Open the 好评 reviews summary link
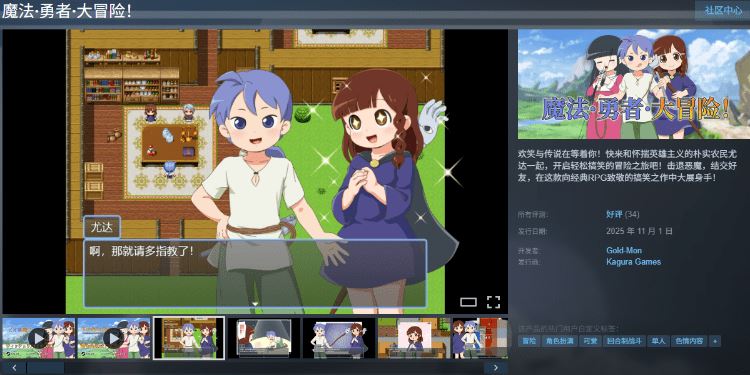750x375 pixels. coord(614,214)
